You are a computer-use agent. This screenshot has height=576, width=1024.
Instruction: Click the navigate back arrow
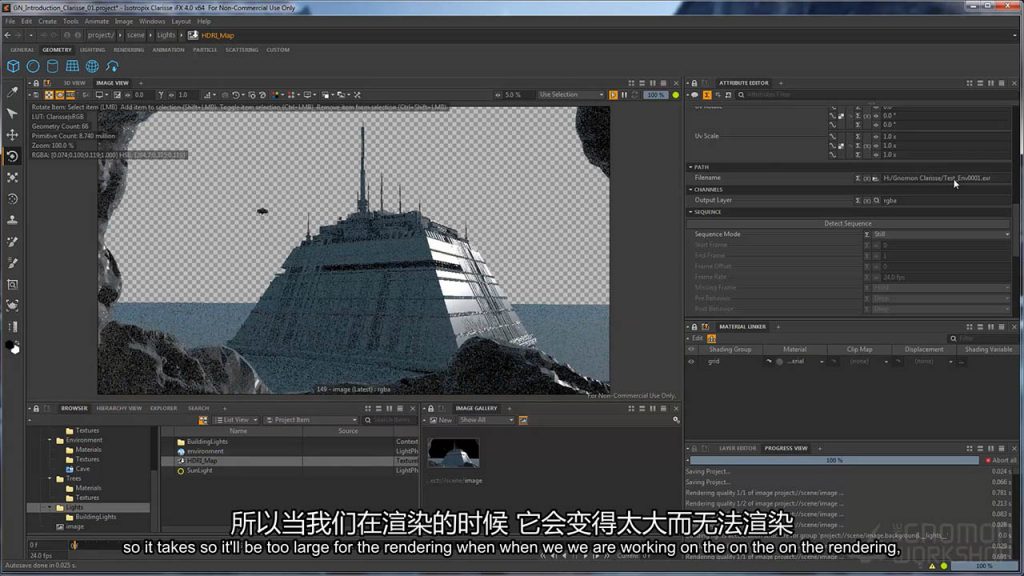click(x=8, y=35)
